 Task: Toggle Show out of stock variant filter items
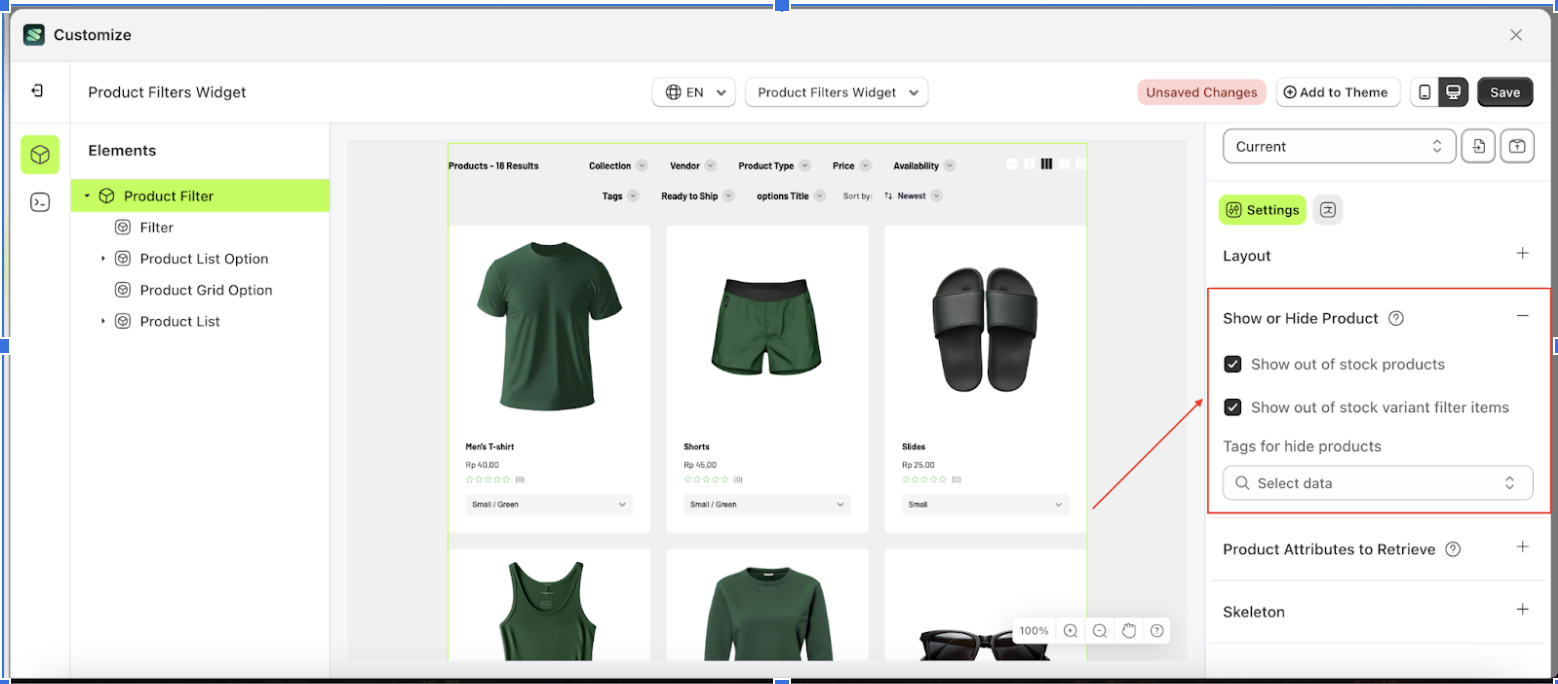click(1233, 407)
